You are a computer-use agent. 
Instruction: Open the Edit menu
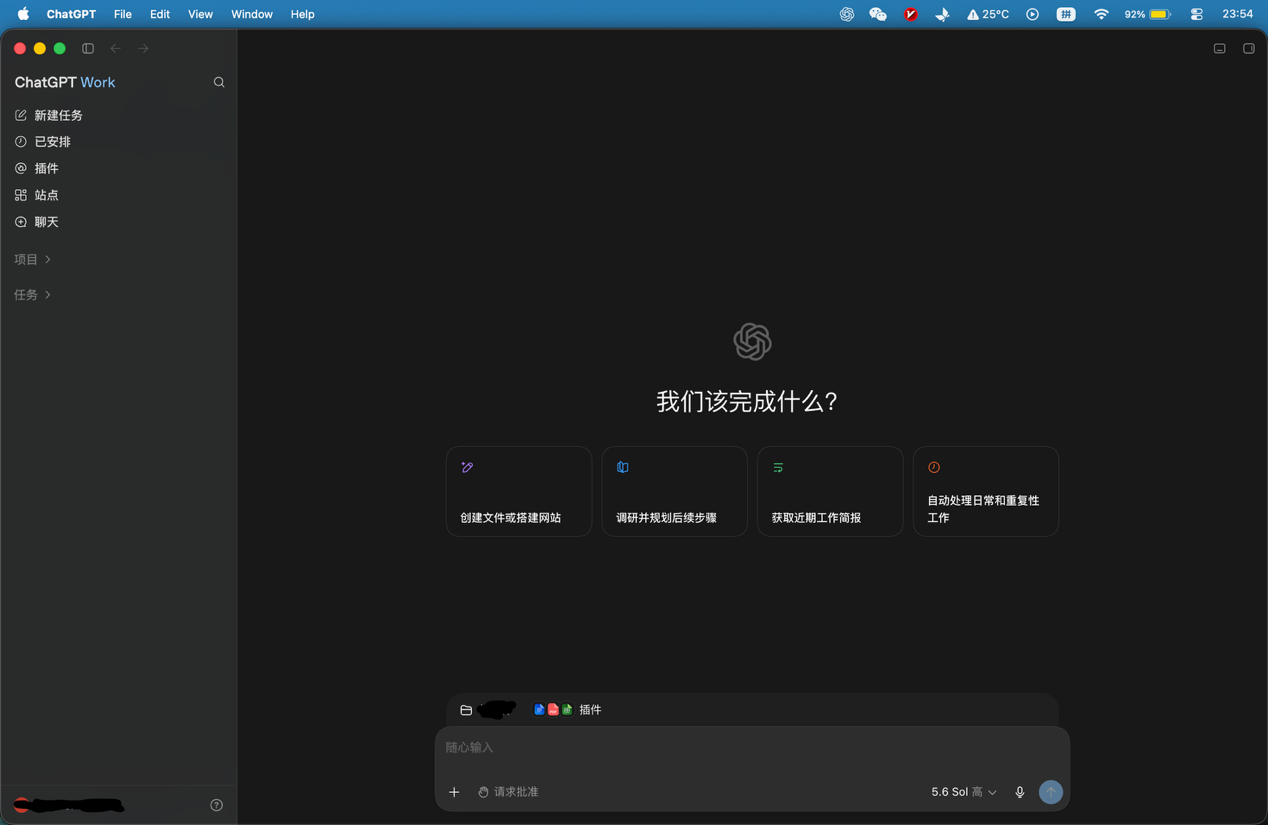tap(160, 14)
